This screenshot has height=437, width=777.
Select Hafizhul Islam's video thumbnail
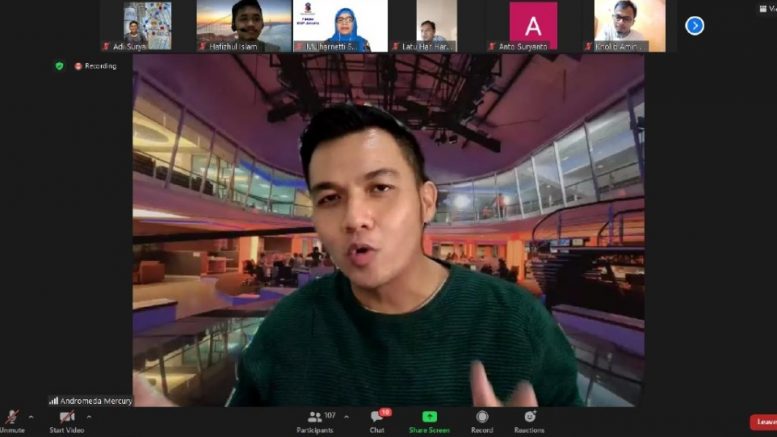click(x=244, y=26)
